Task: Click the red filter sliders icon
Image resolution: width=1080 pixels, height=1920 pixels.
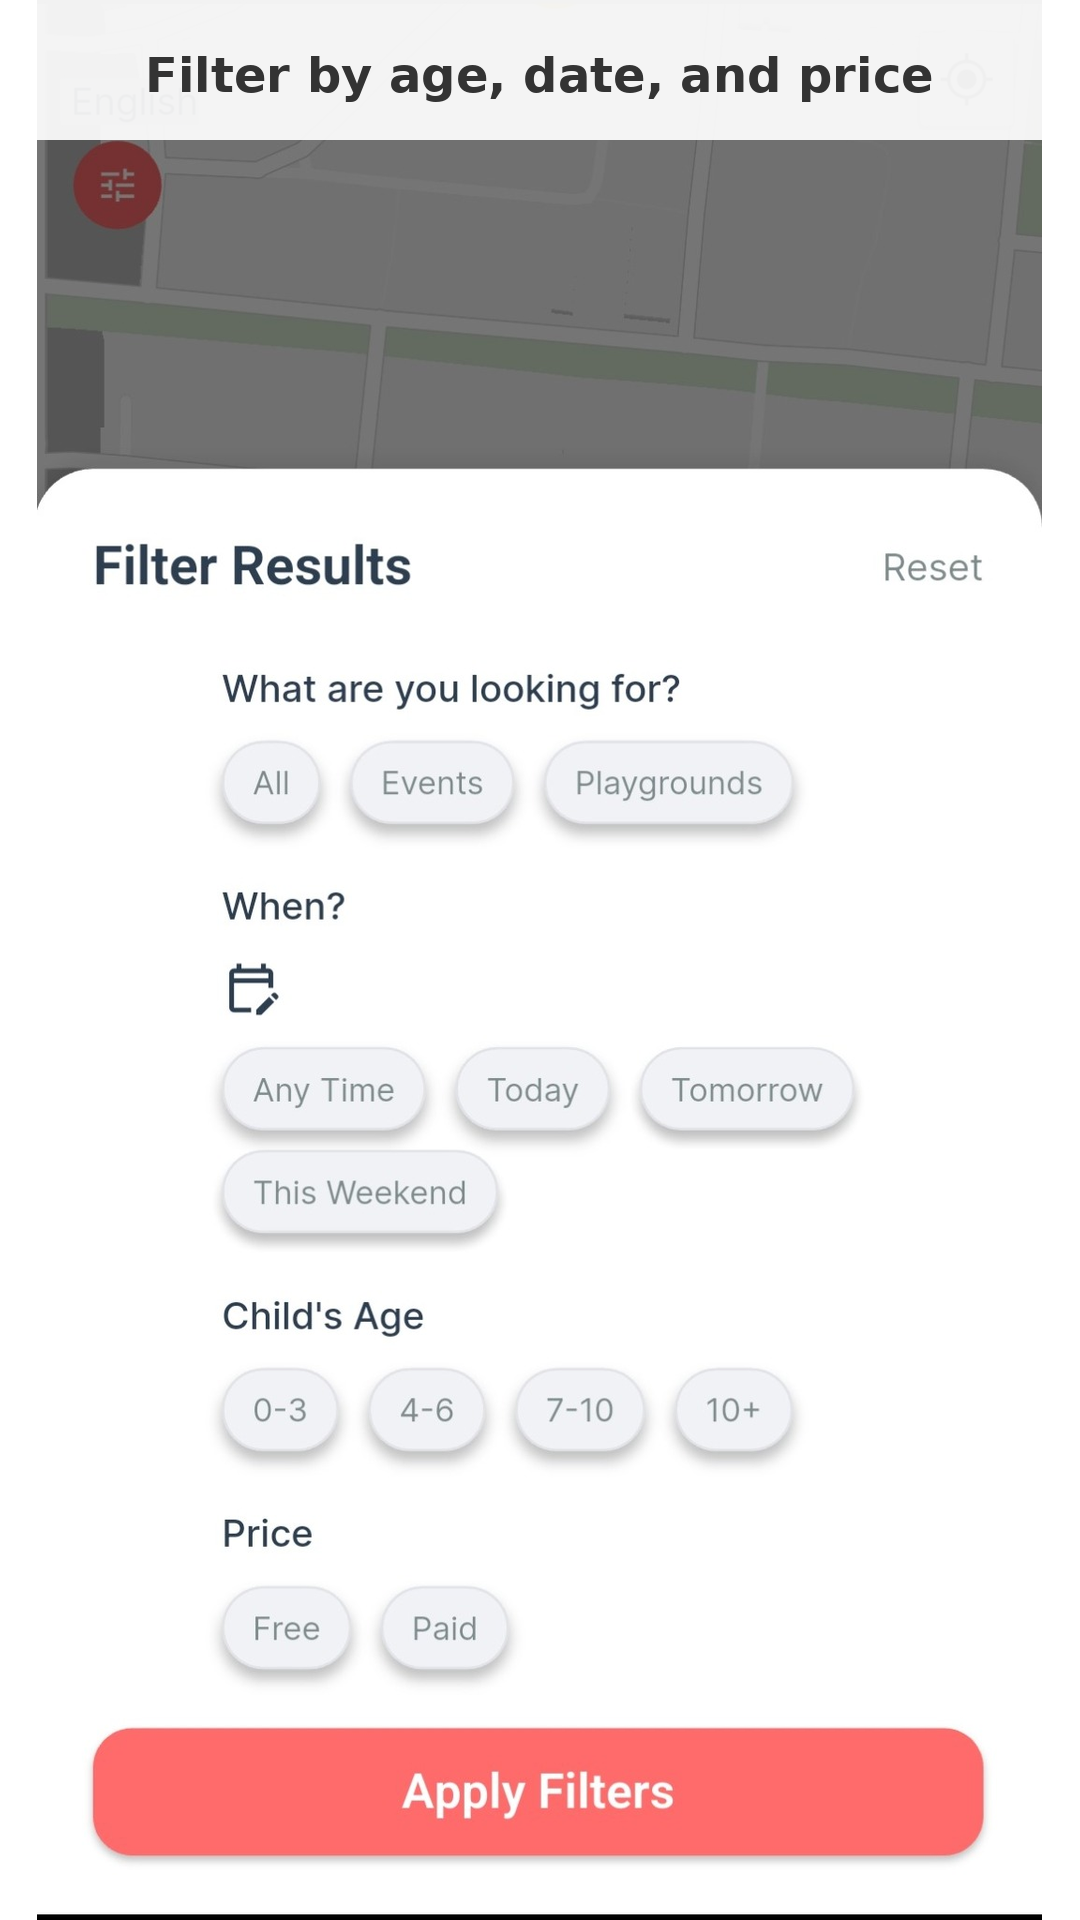Action: coord(117,185)
